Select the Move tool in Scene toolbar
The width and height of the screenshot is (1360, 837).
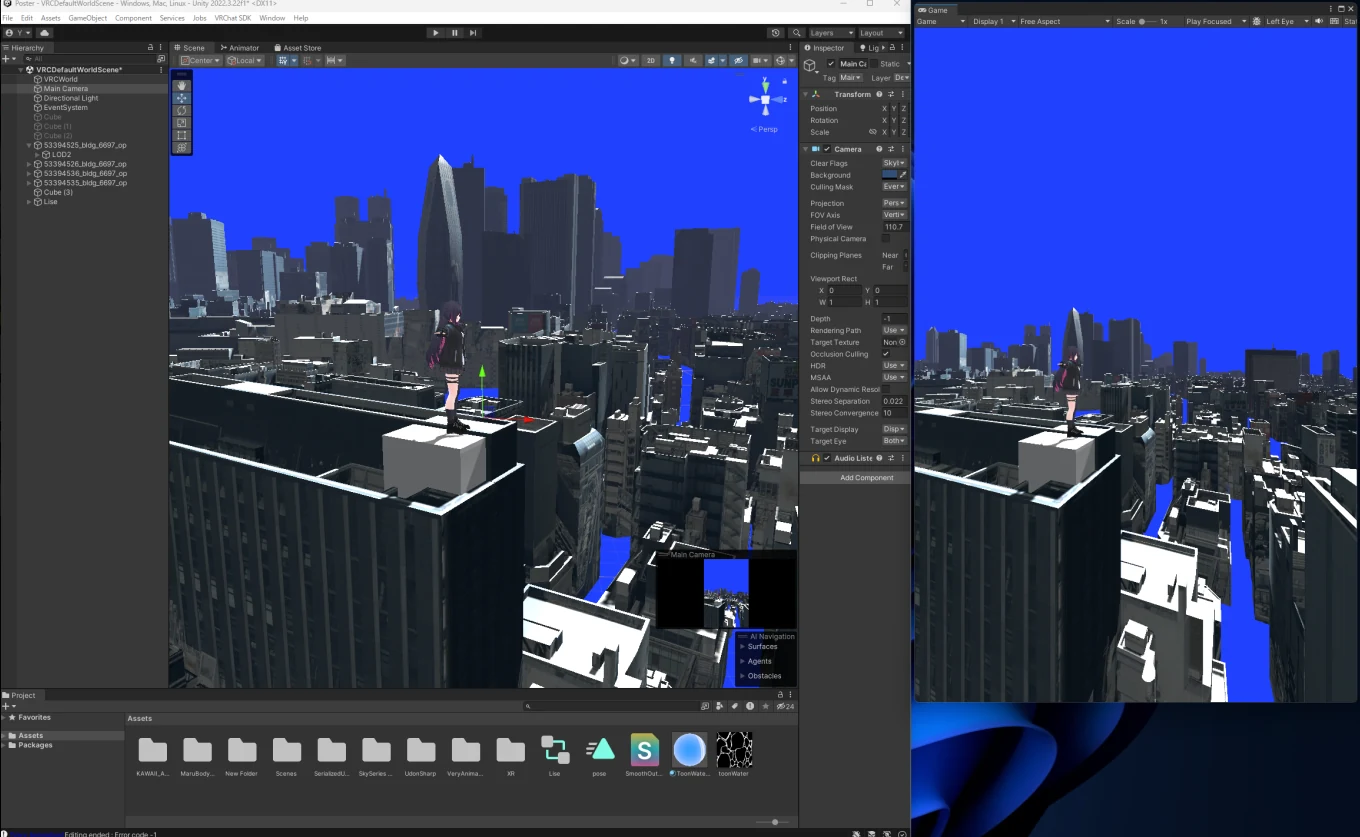(181, 98)
